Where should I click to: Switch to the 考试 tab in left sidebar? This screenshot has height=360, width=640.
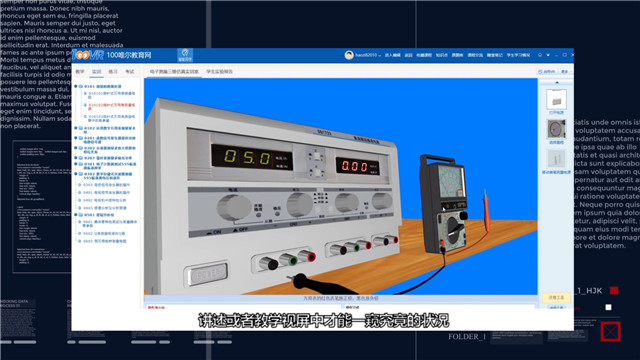tap(129, 71)
